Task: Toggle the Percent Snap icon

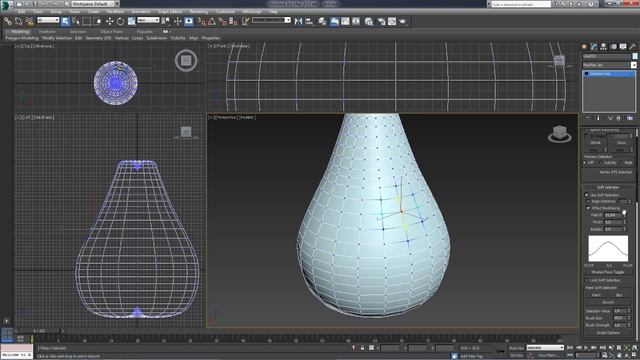Action: click(x=222, y=21)
